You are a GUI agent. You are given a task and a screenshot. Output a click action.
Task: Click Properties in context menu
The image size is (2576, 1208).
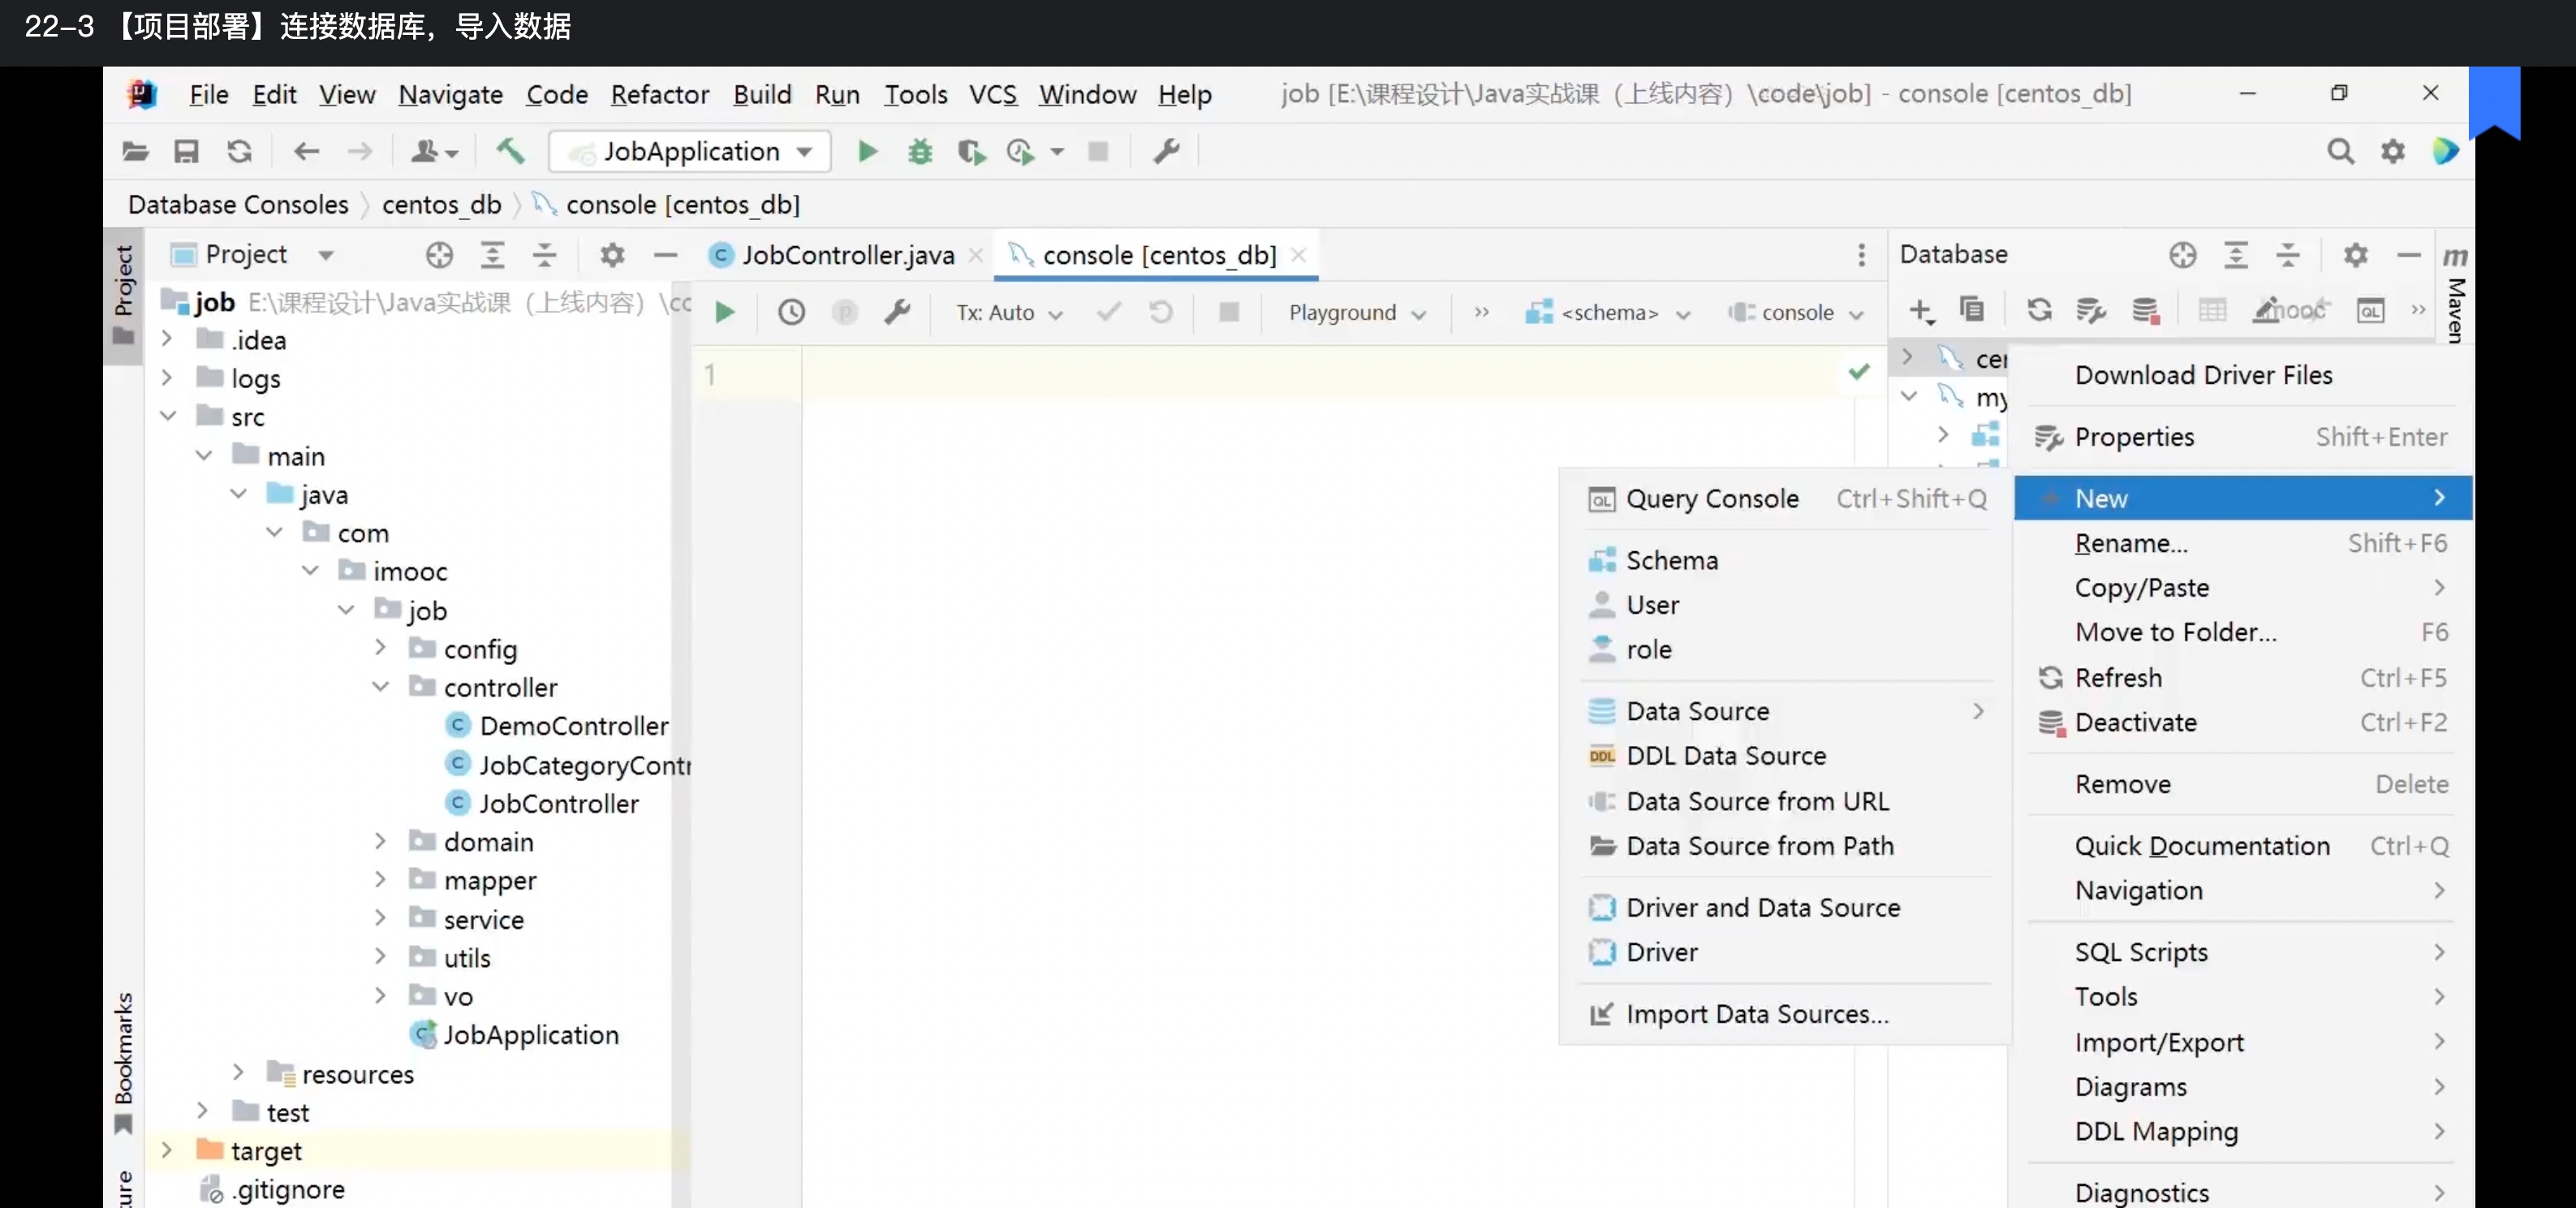[2243, 437]
